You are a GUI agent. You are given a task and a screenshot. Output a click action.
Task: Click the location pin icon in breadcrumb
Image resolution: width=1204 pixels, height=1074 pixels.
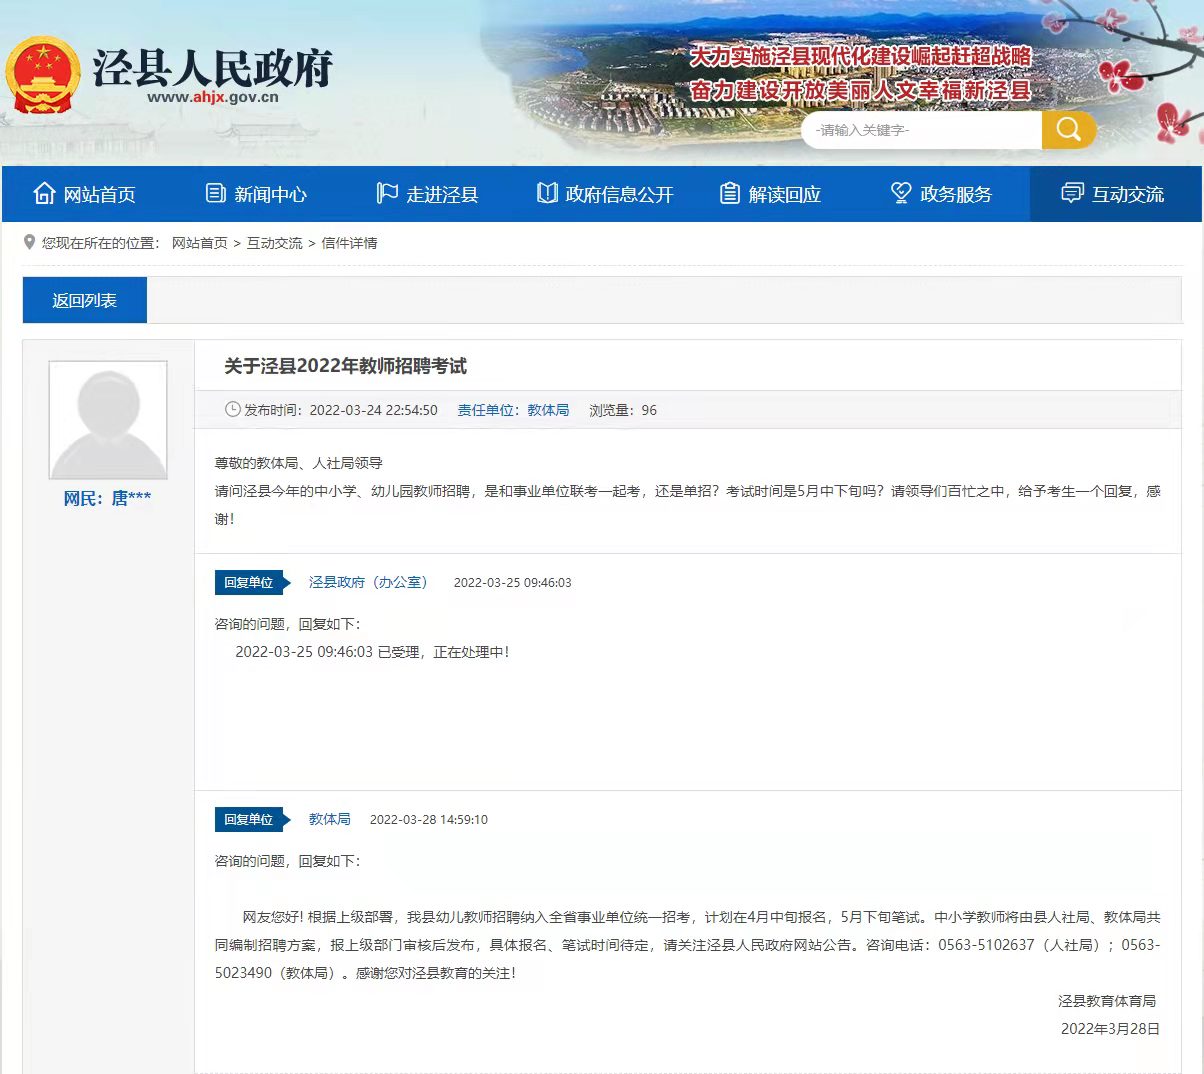(x=30, y=243)
